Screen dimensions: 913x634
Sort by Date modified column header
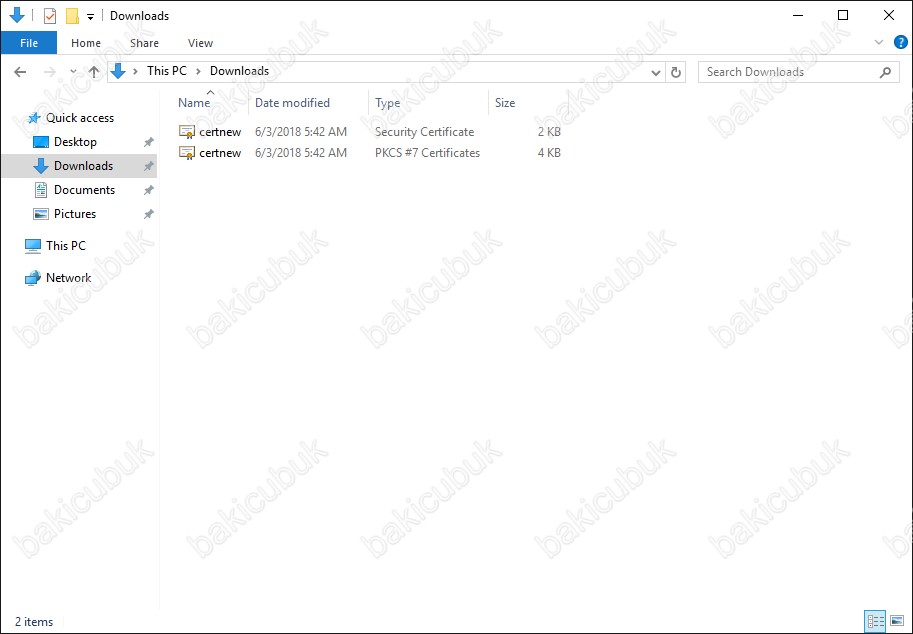pos(292,103)
